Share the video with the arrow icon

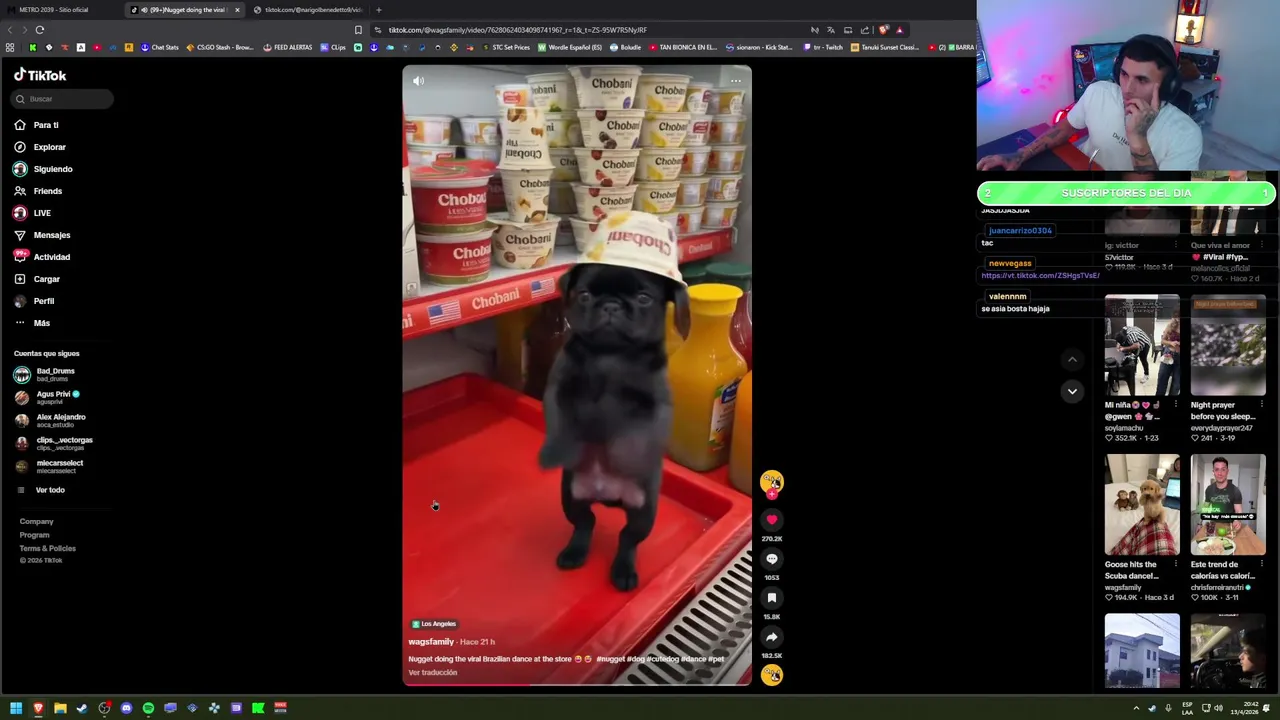pos(771,637)
